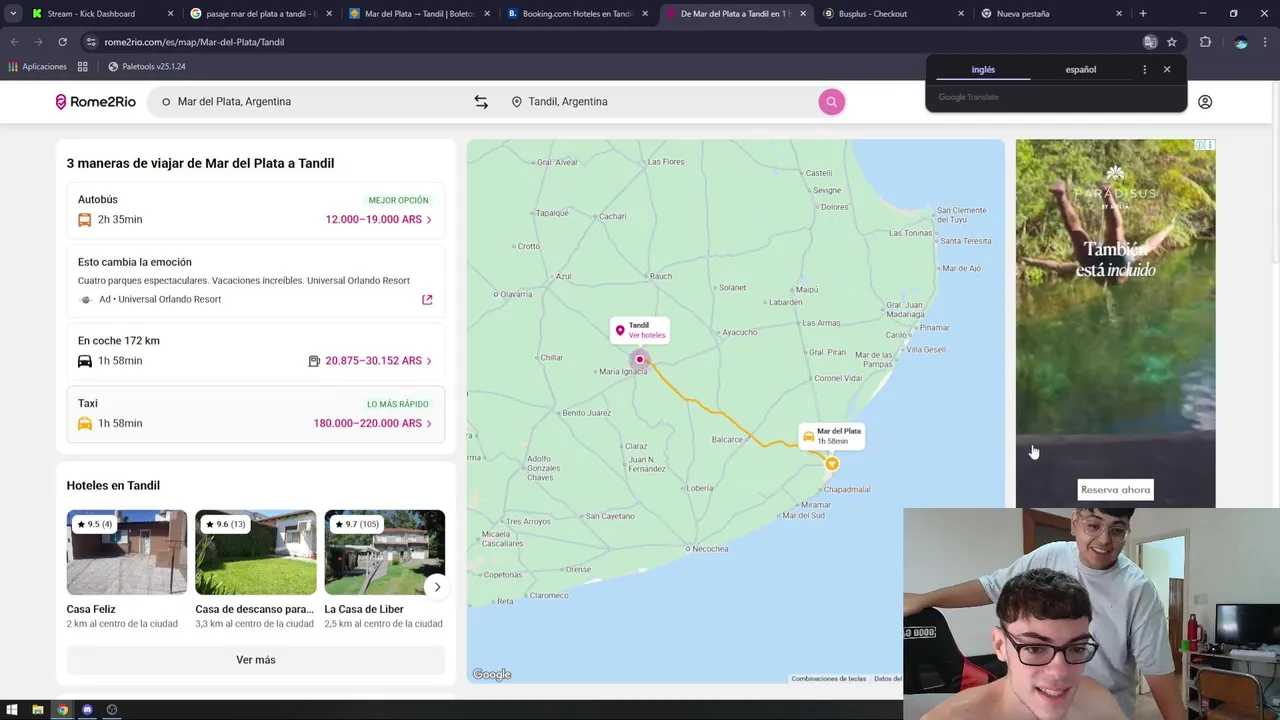Image resolution: width=1280 pixels, height=720 pixels.
Task: Open Casa Feliz hotel thumbnail
Action: [127, 552]
